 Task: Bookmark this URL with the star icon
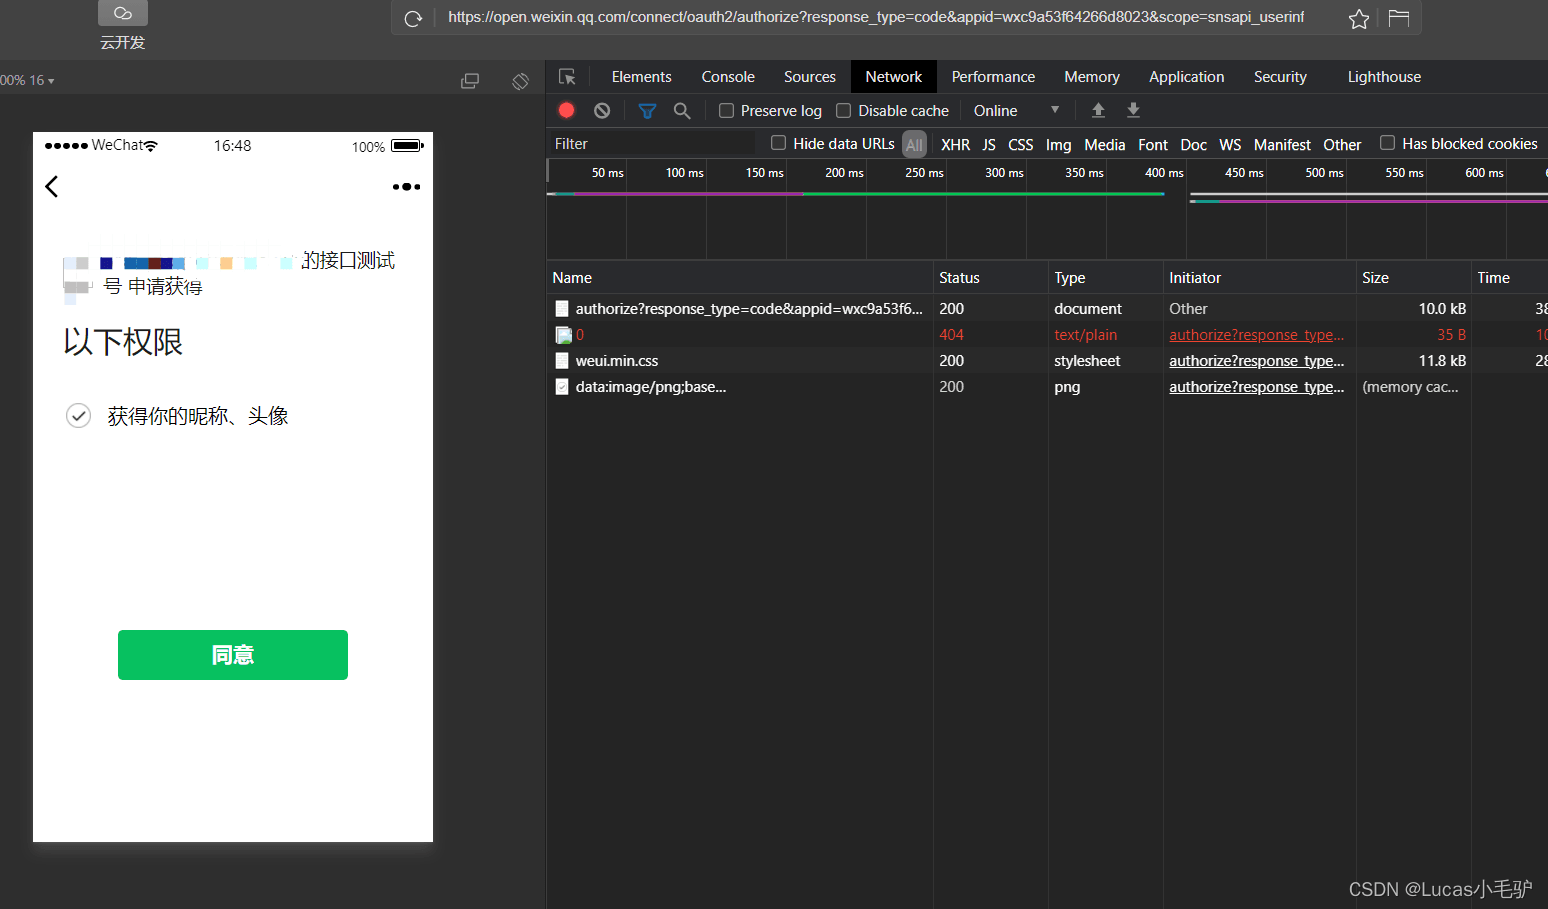pos(1359,18)
